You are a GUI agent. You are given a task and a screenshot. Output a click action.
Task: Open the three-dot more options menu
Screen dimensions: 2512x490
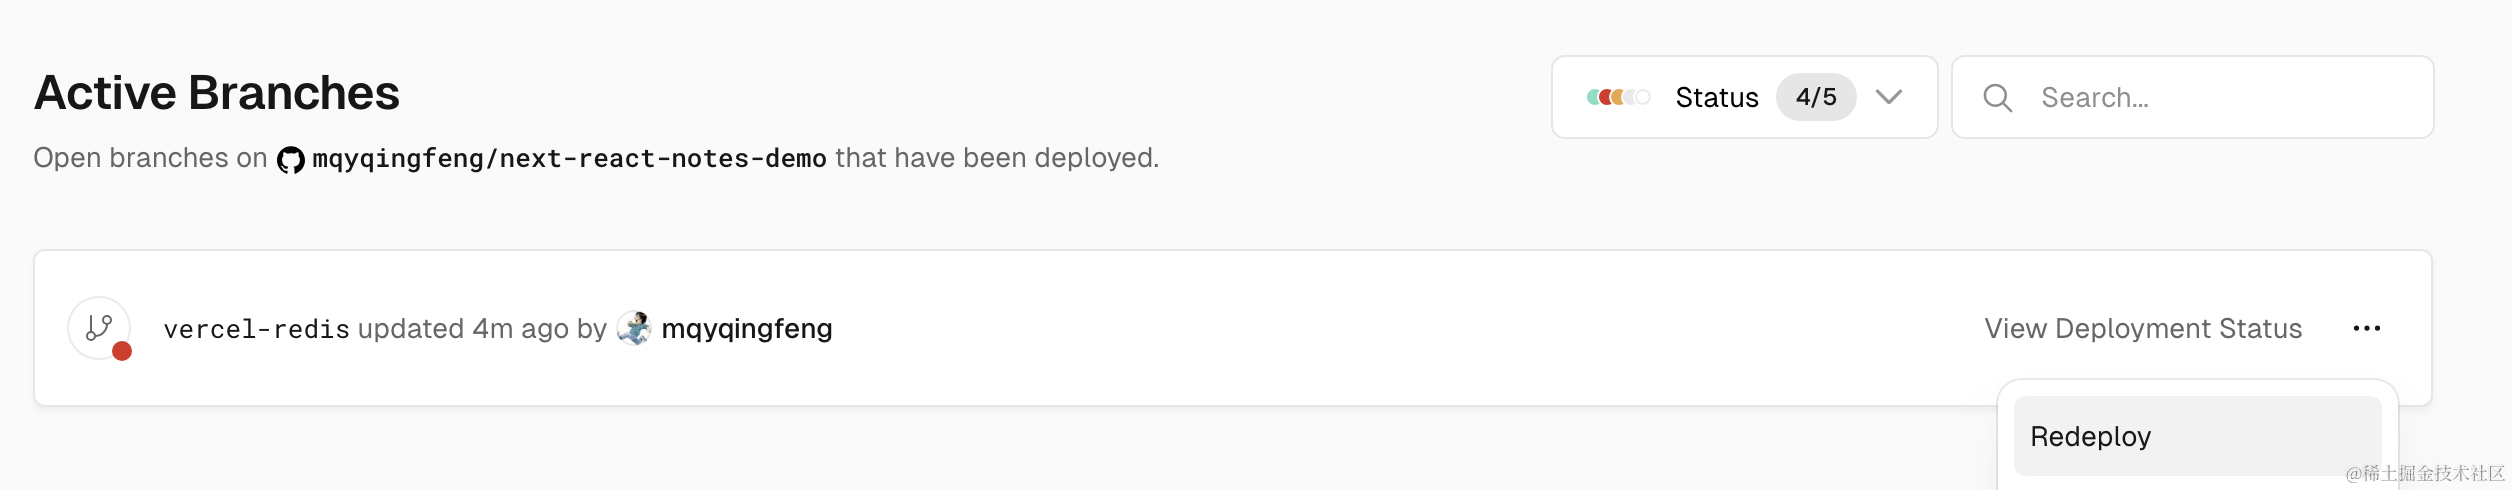(x=2366, y=329)
